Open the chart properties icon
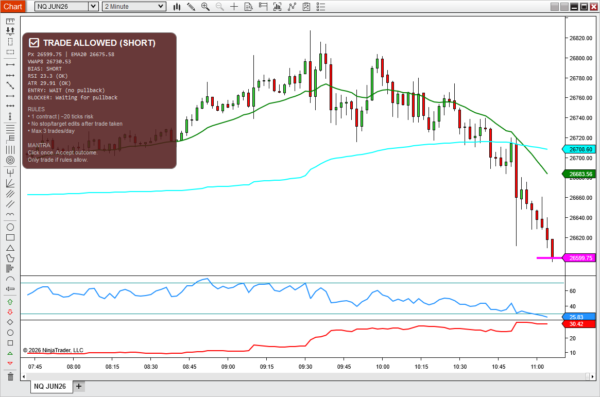The height and width of the screenshot is (397, 600). [307, 7]
